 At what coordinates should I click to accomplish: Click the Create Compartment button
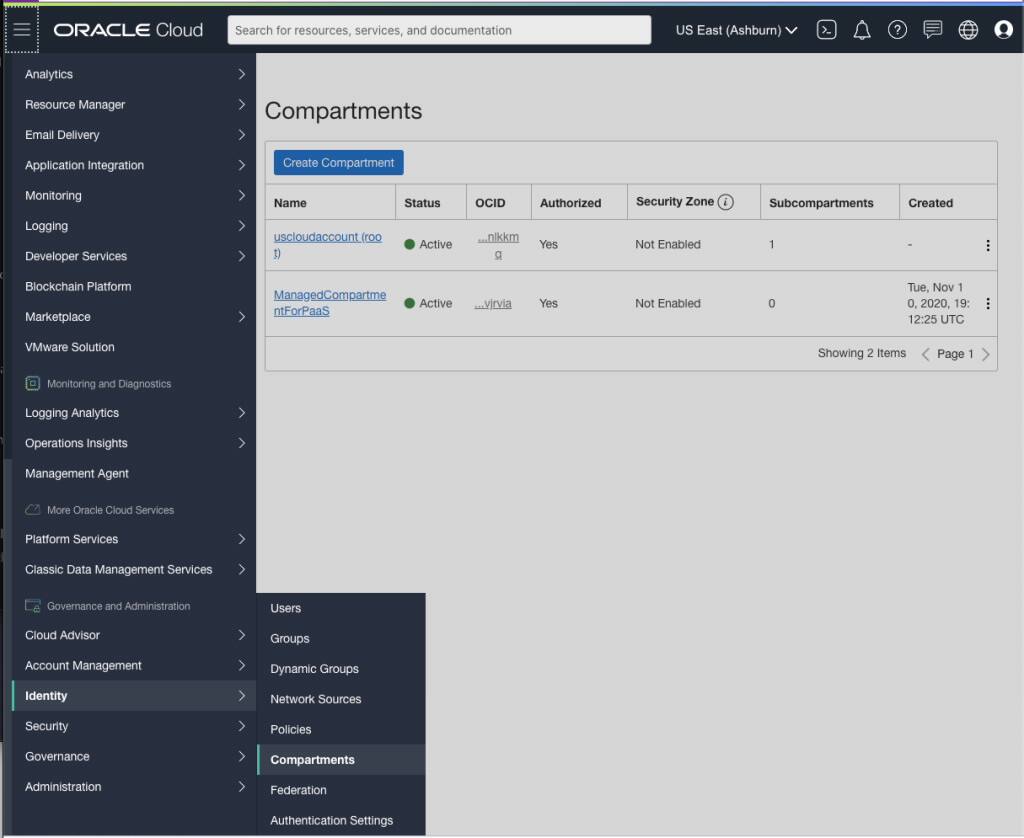338,162
